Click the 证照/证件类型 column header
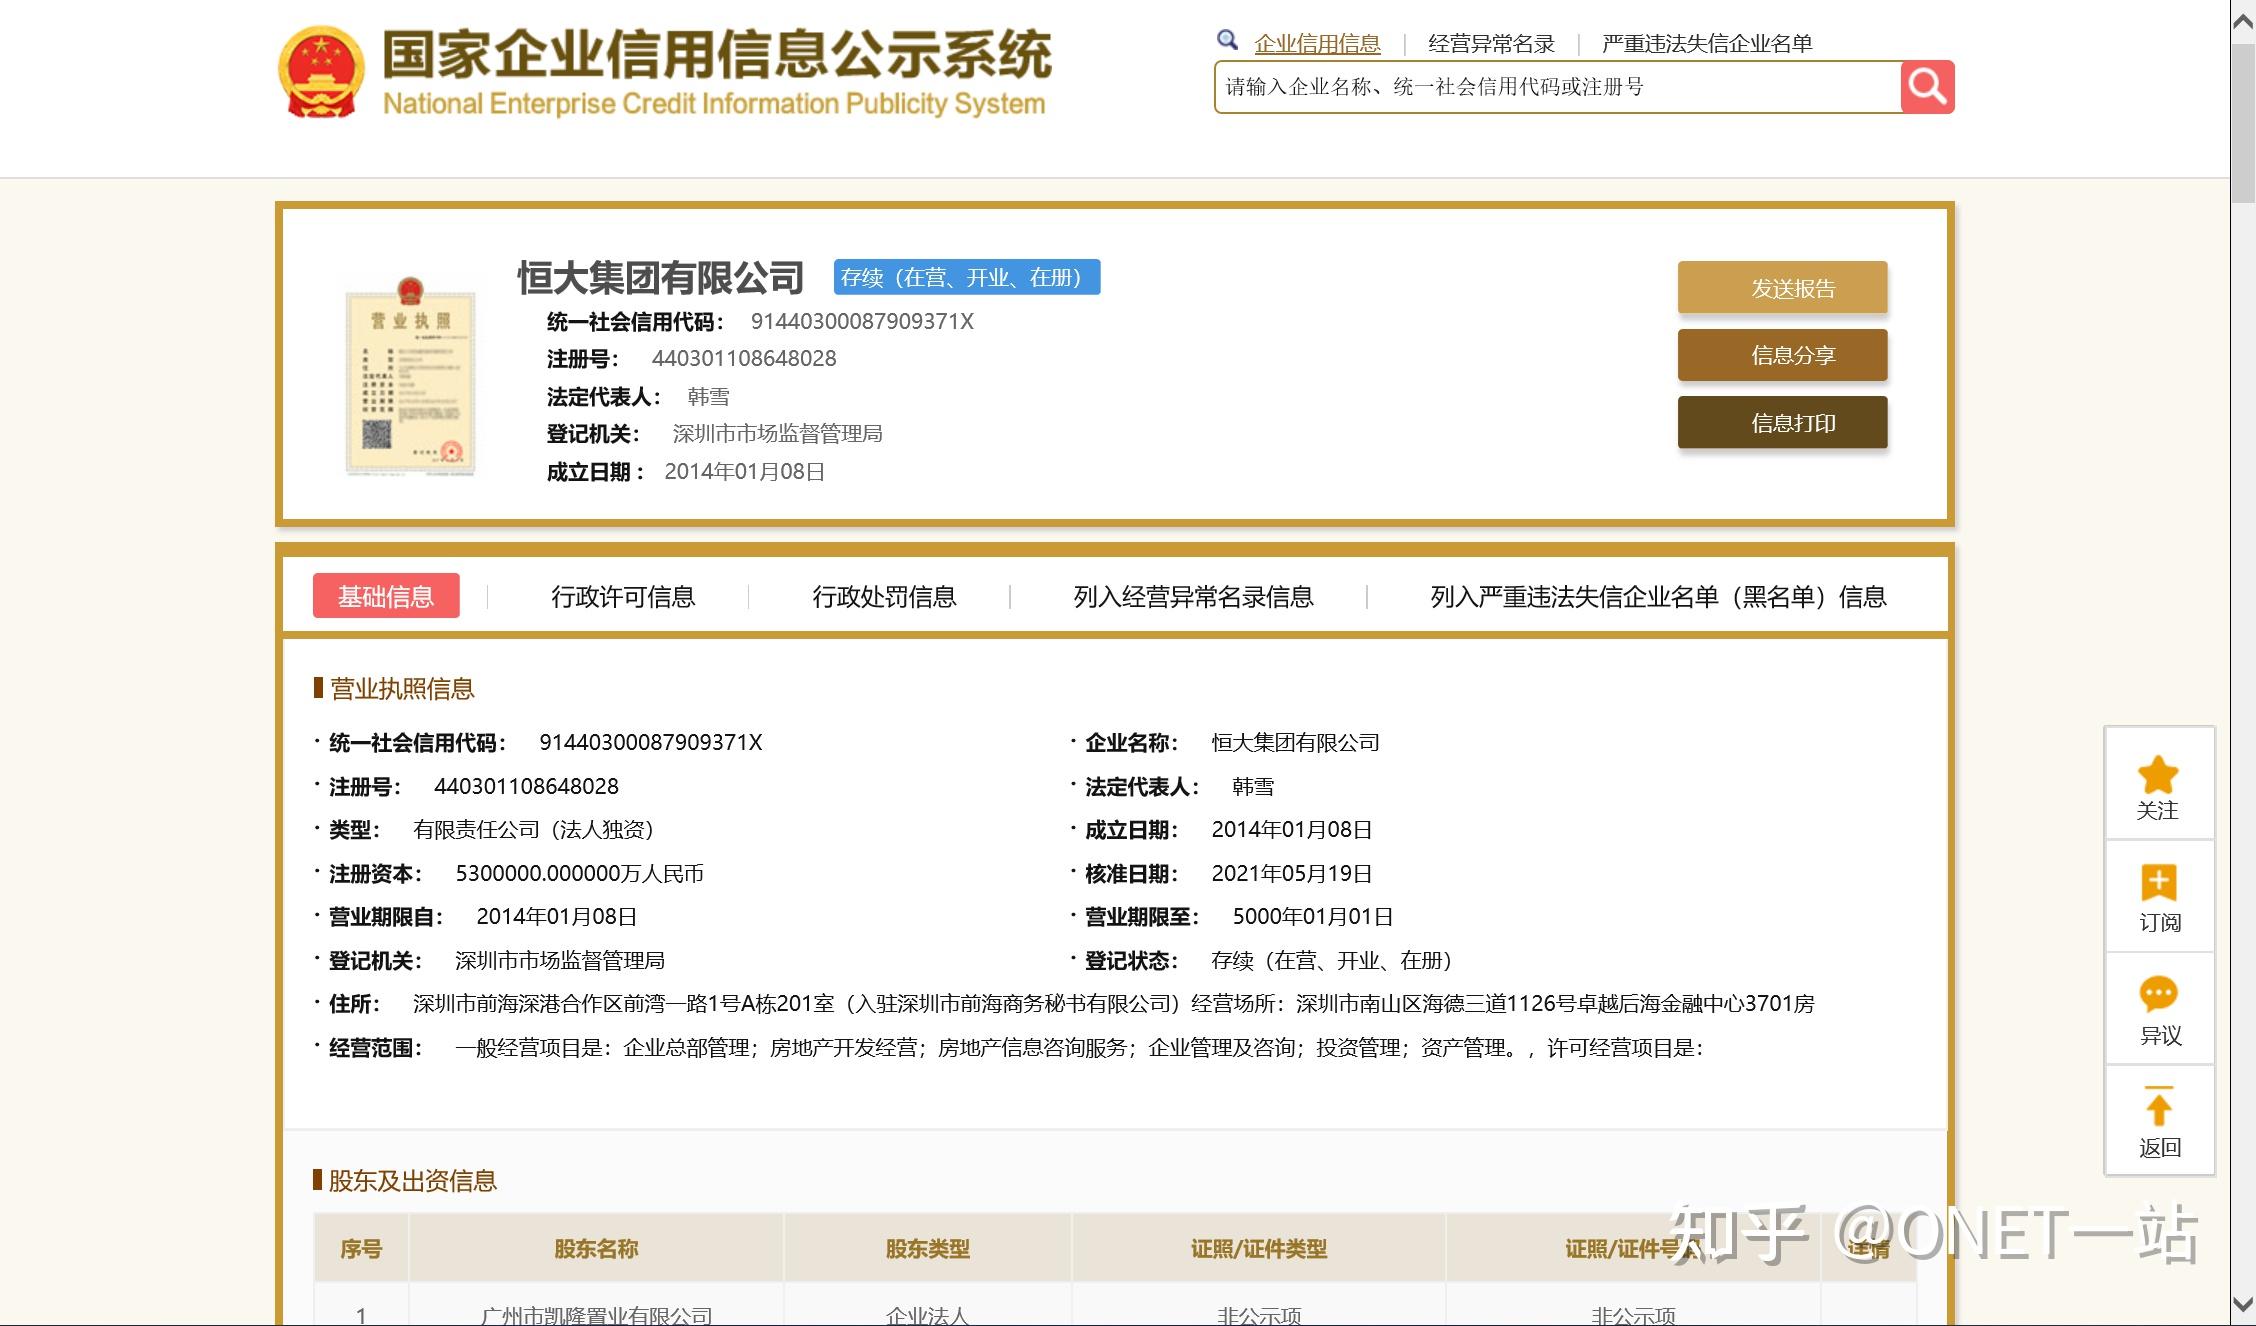This screenshot has width=2256, height=1326. coord(1258,1248)
